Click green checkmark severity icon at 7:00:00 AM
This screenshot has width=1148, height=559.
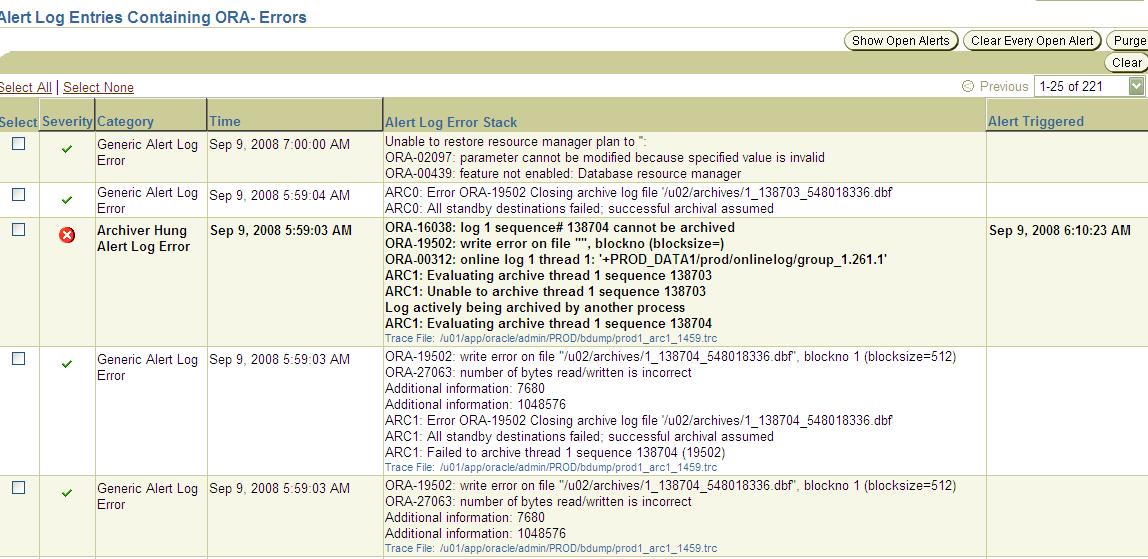click(67, 149)
